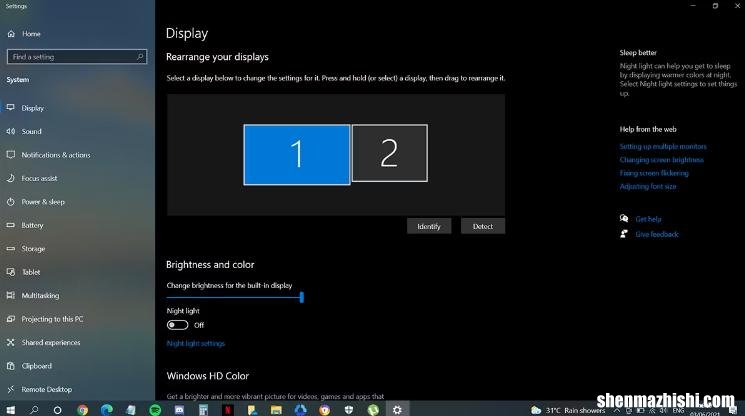
Task: Click the Get help chat icon
Action: (624, 218)
